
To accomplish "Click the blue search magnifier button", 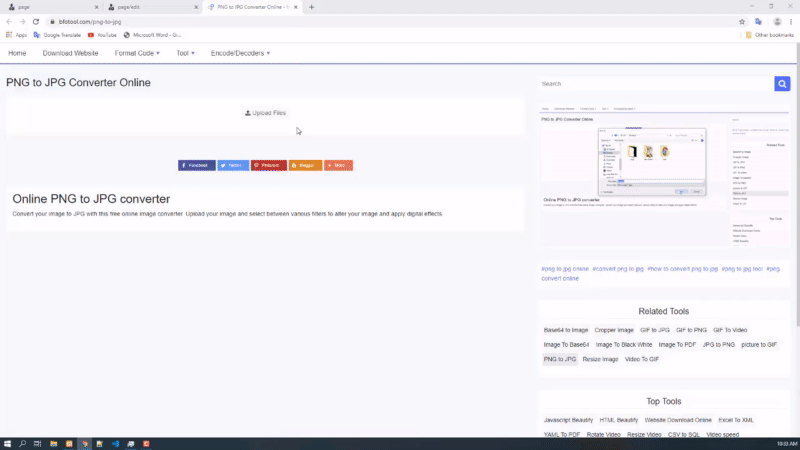I will point(782,84).
